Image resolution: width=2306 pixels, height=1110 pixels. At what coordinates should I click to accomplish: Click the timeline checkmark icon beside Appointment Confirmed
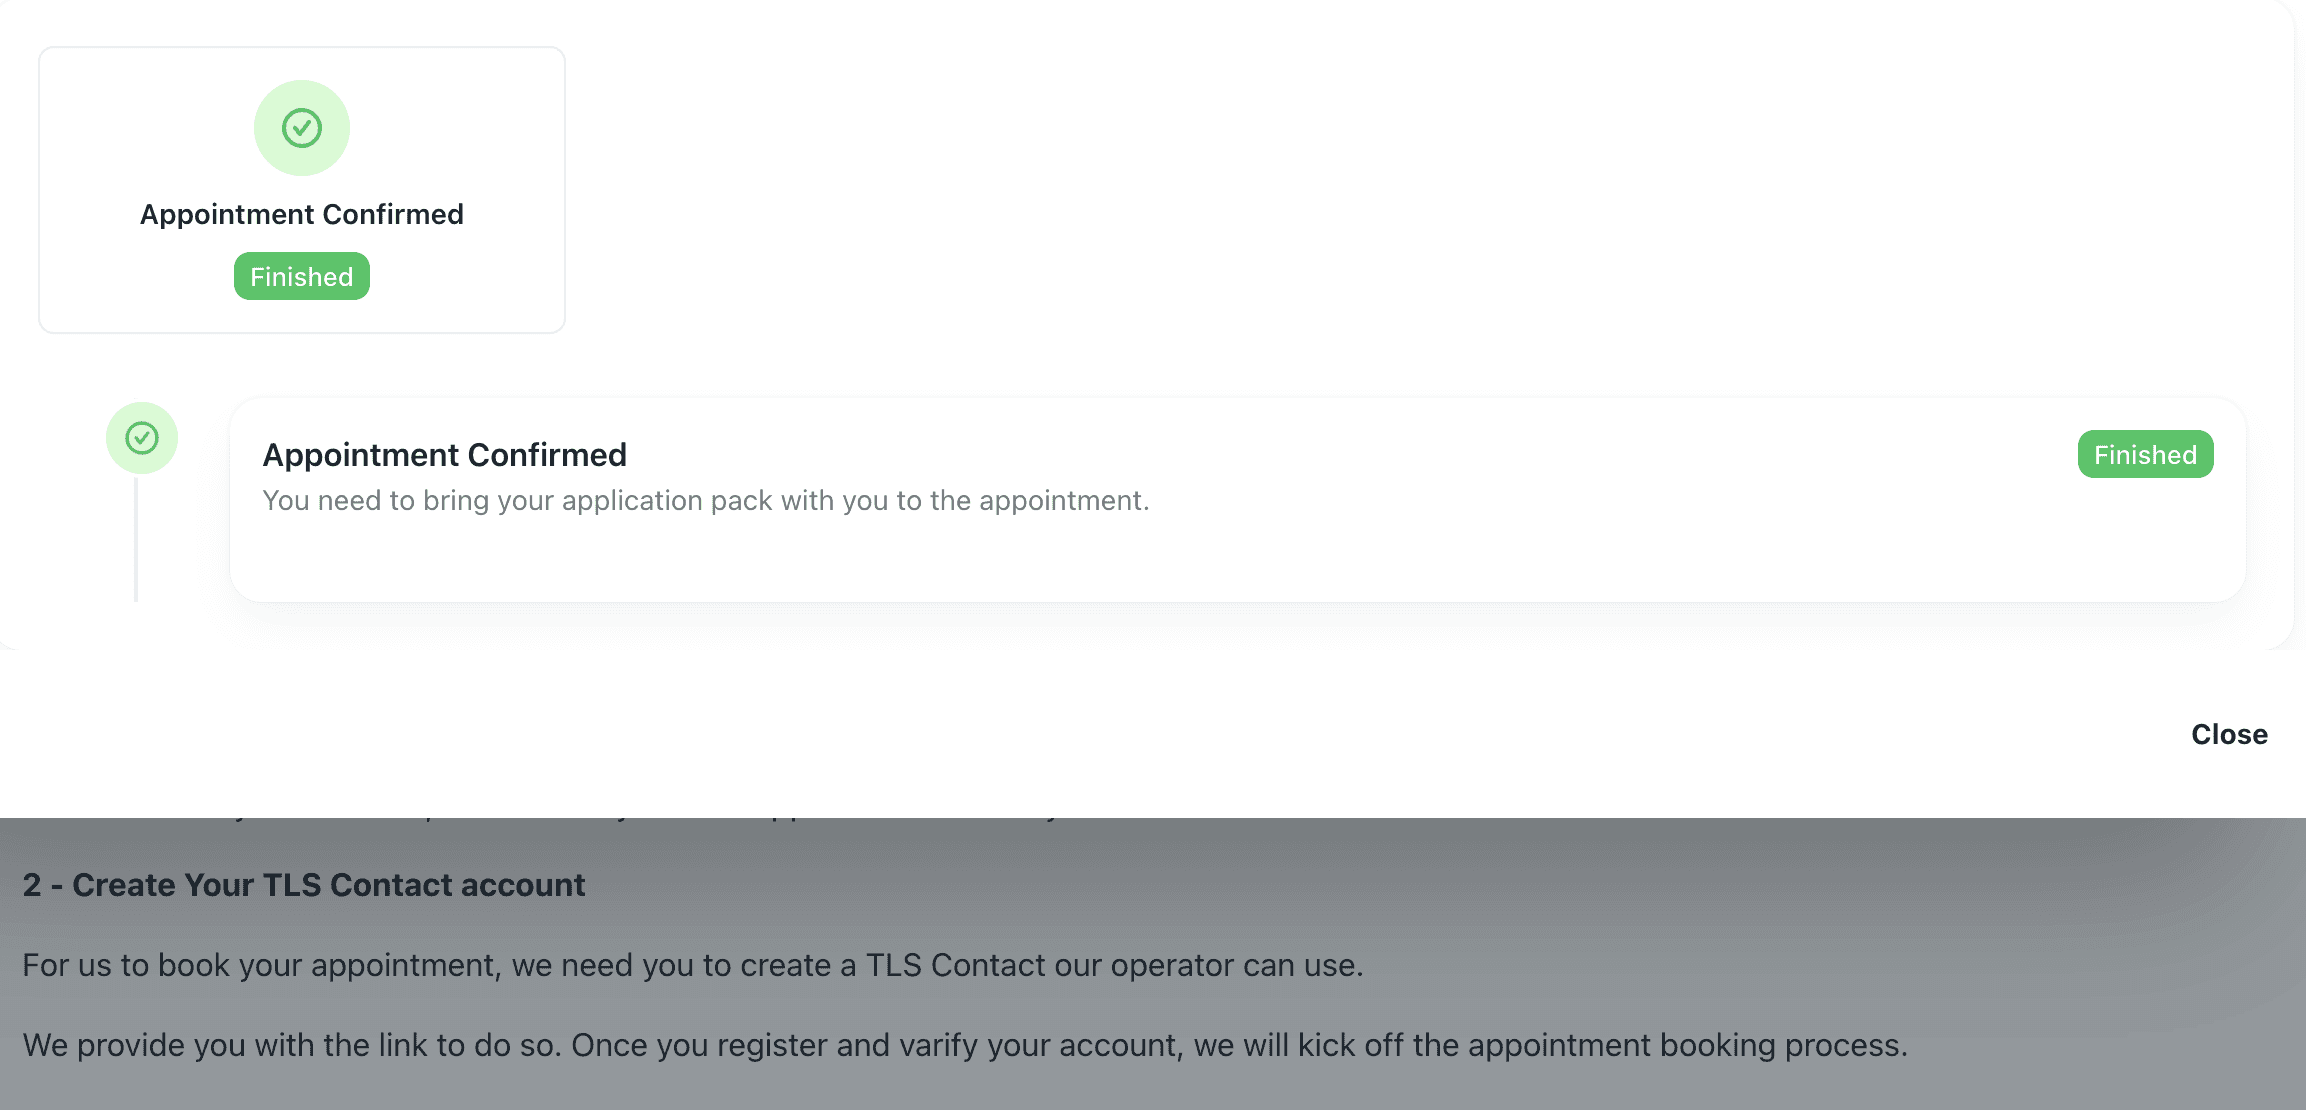tap(142, 438)
